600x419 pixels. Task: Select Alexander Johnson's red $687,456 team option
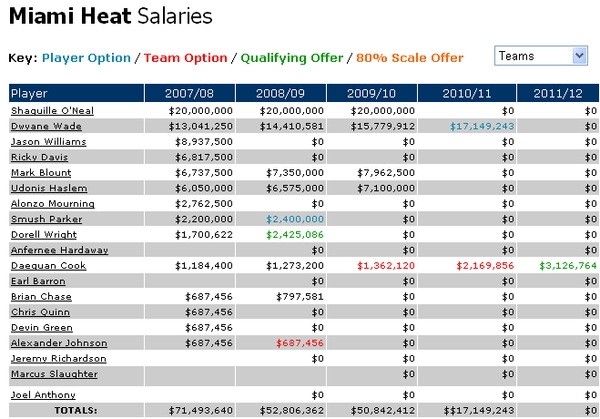pos(300,343)
